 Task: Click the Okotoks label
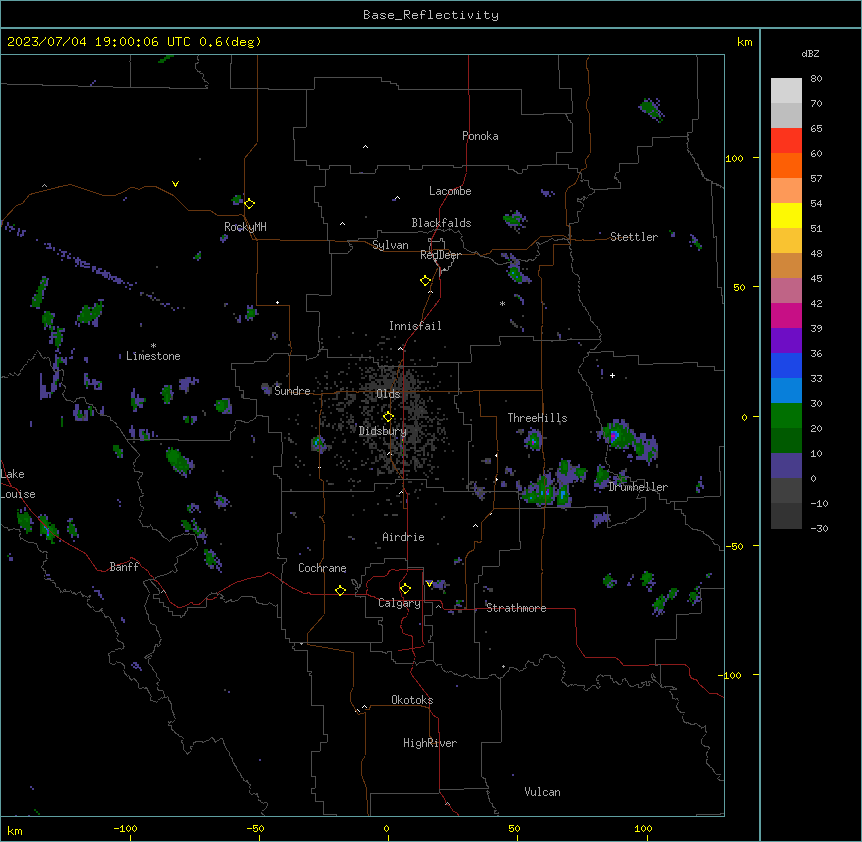[412, 700]
